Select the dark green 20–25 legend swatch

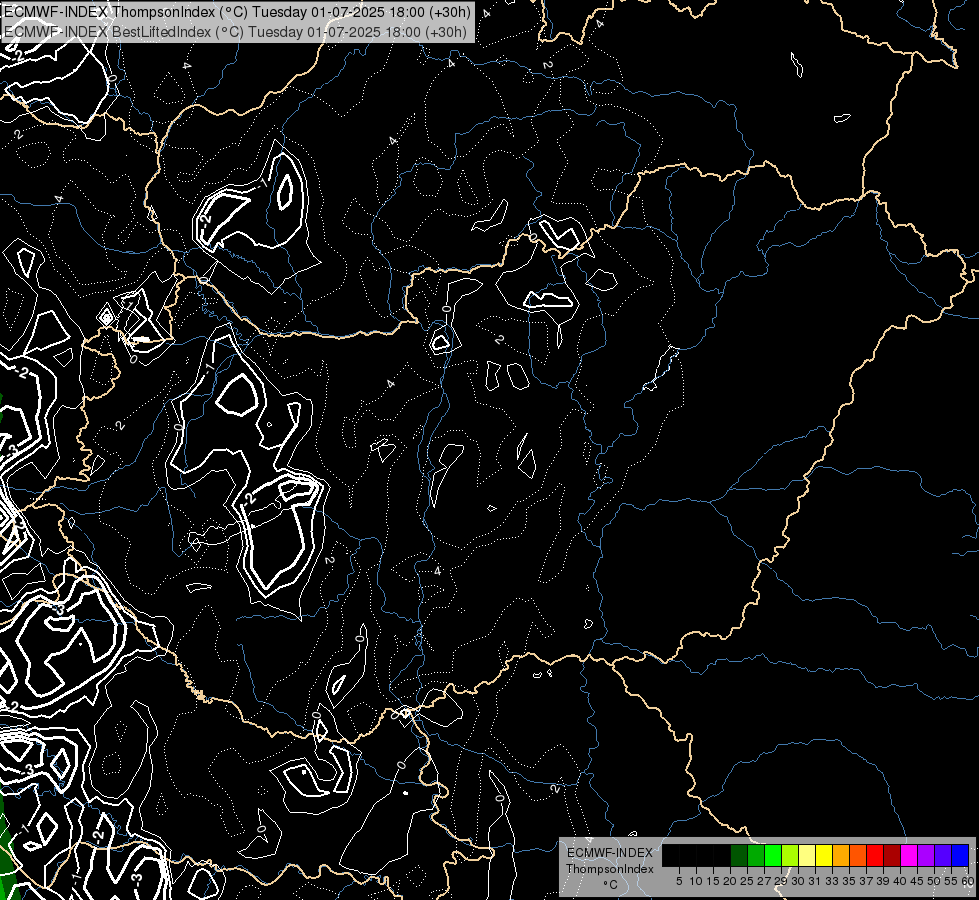pyautogui.click(x=739, y=855)
